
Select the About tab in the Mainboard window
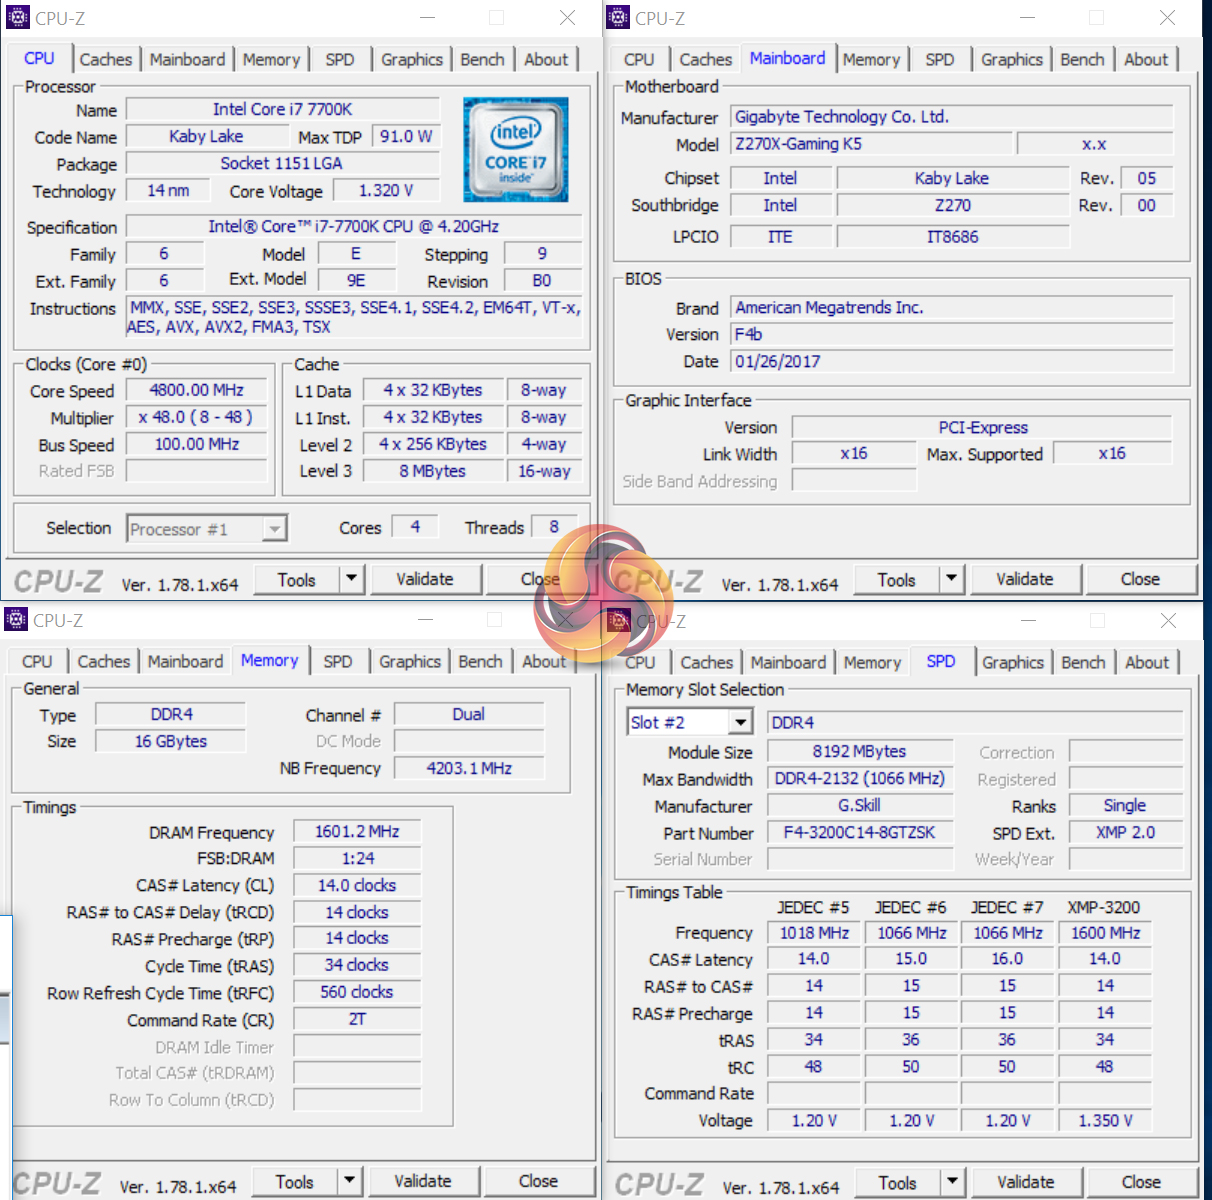(x=1146, y=60)
